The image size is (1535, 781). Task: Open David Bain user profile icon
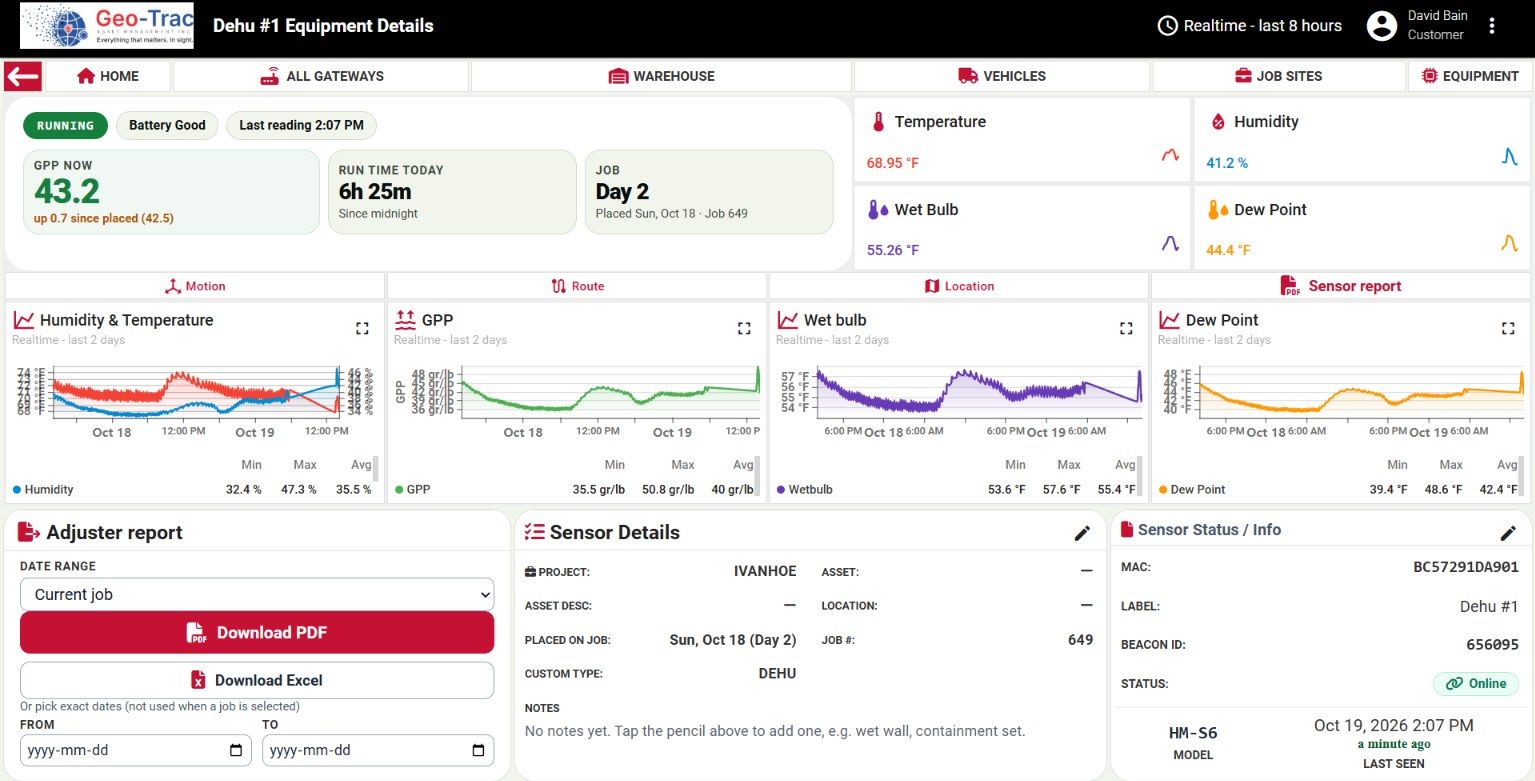click(x=1382, y=26)
